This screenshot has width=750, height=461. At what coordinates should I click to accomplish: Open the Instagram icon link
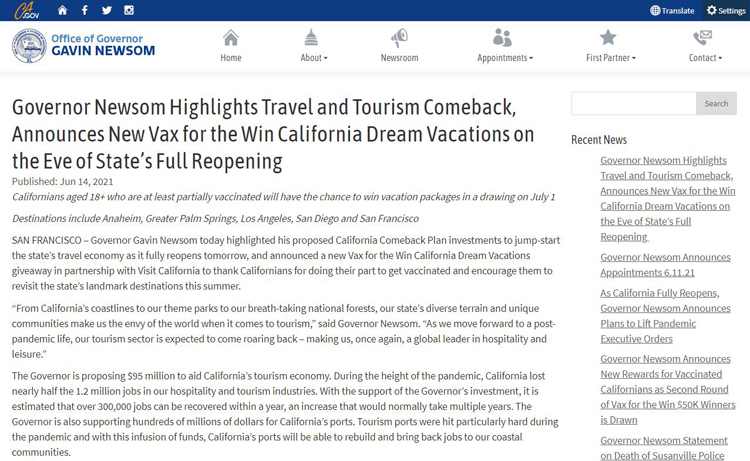[128, 10]
